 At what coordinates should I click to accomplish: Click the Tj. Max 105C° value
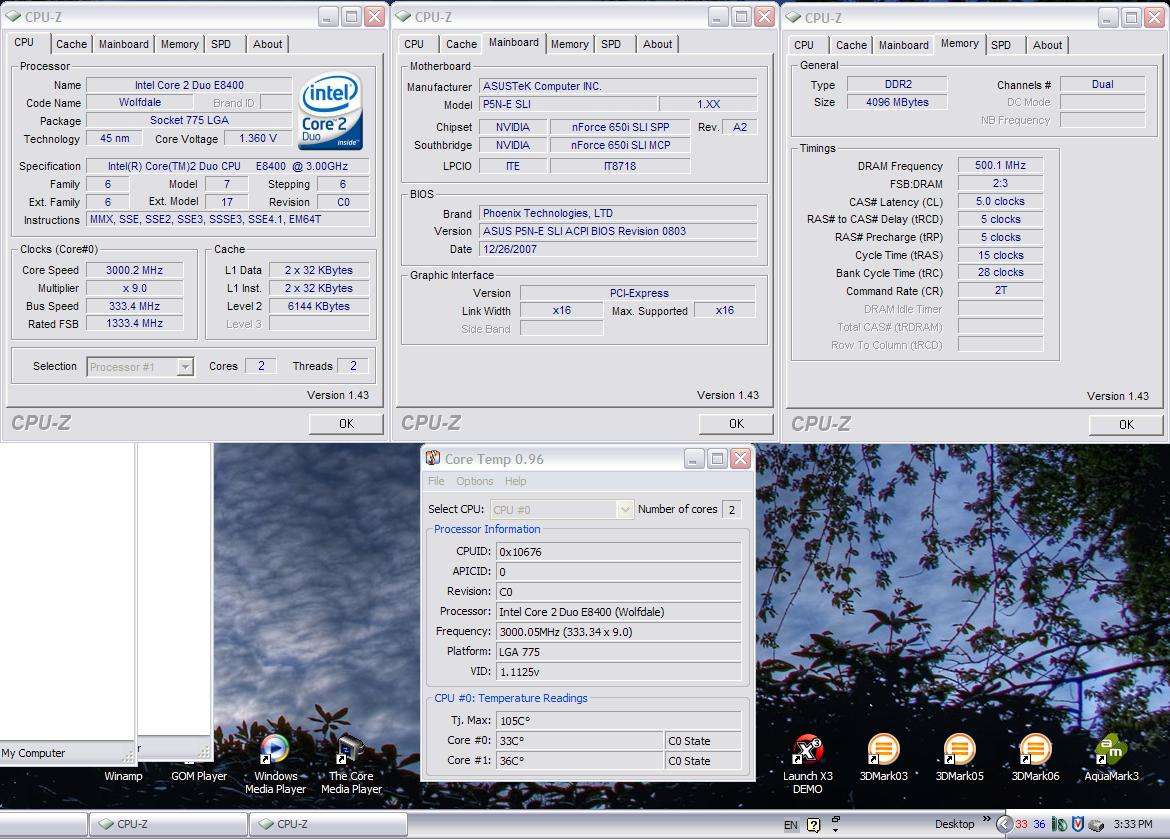(x=619, y=721)
